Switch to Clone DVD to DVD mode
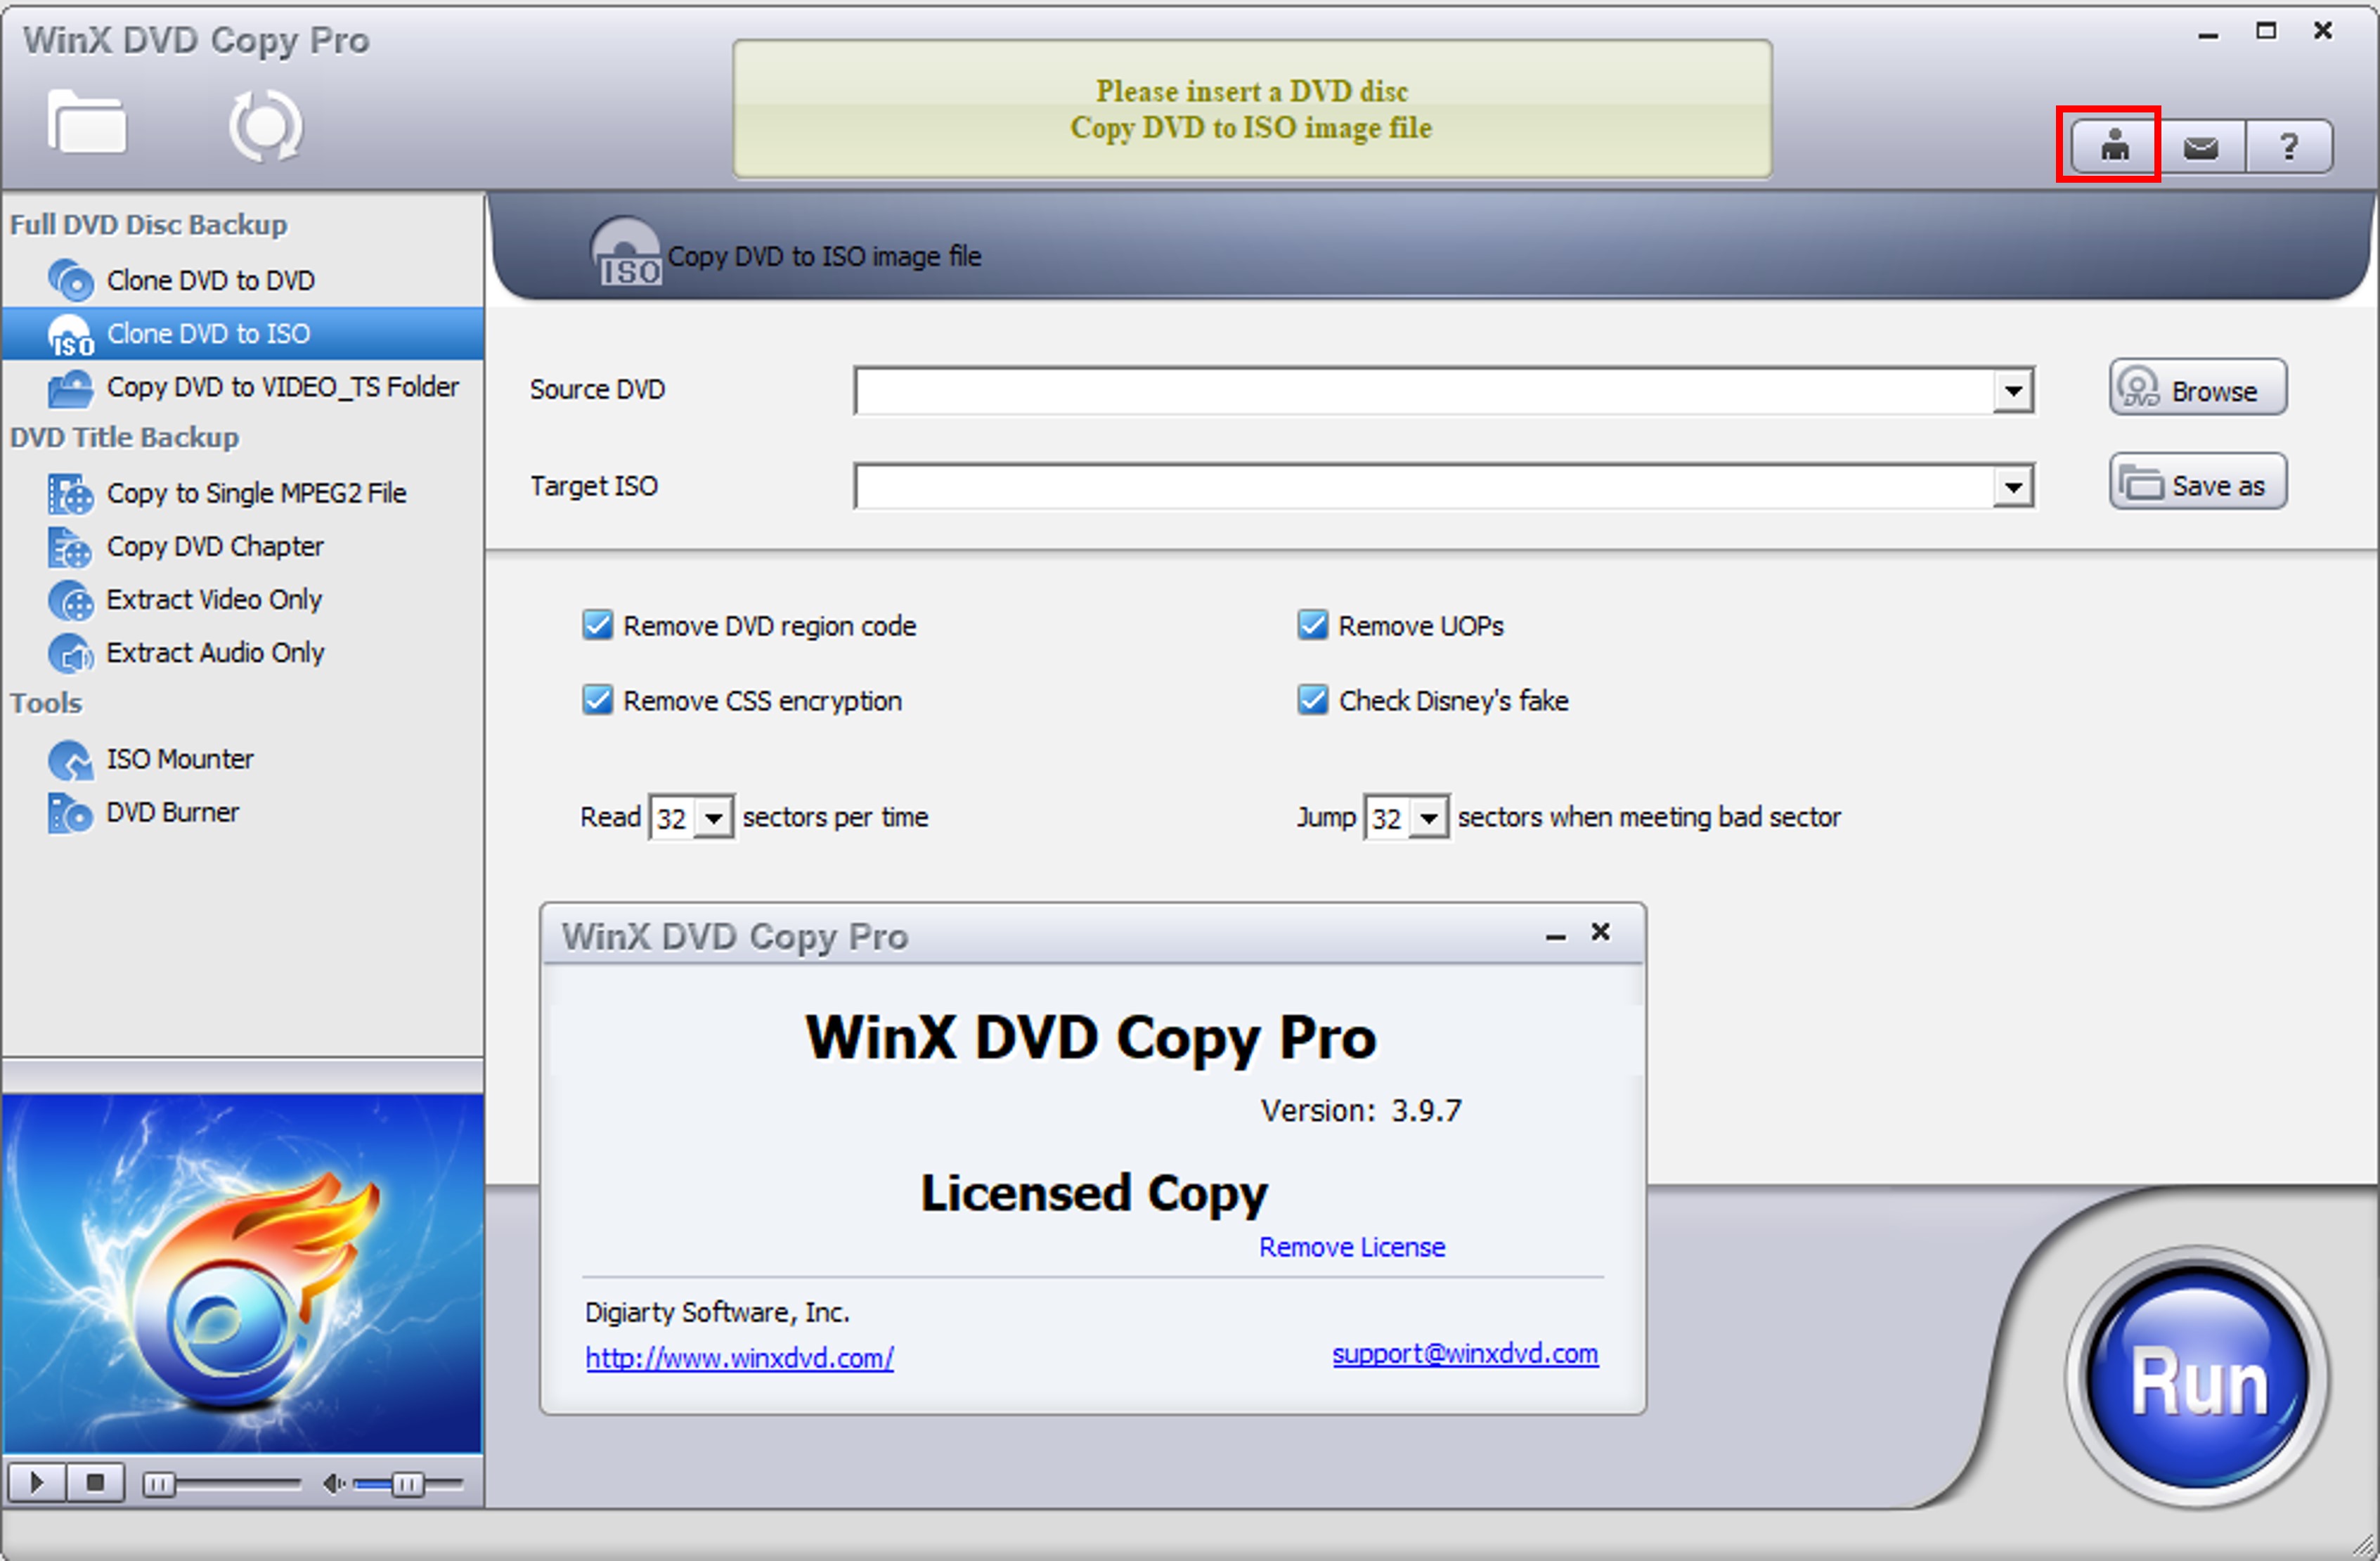 [210, 280]
